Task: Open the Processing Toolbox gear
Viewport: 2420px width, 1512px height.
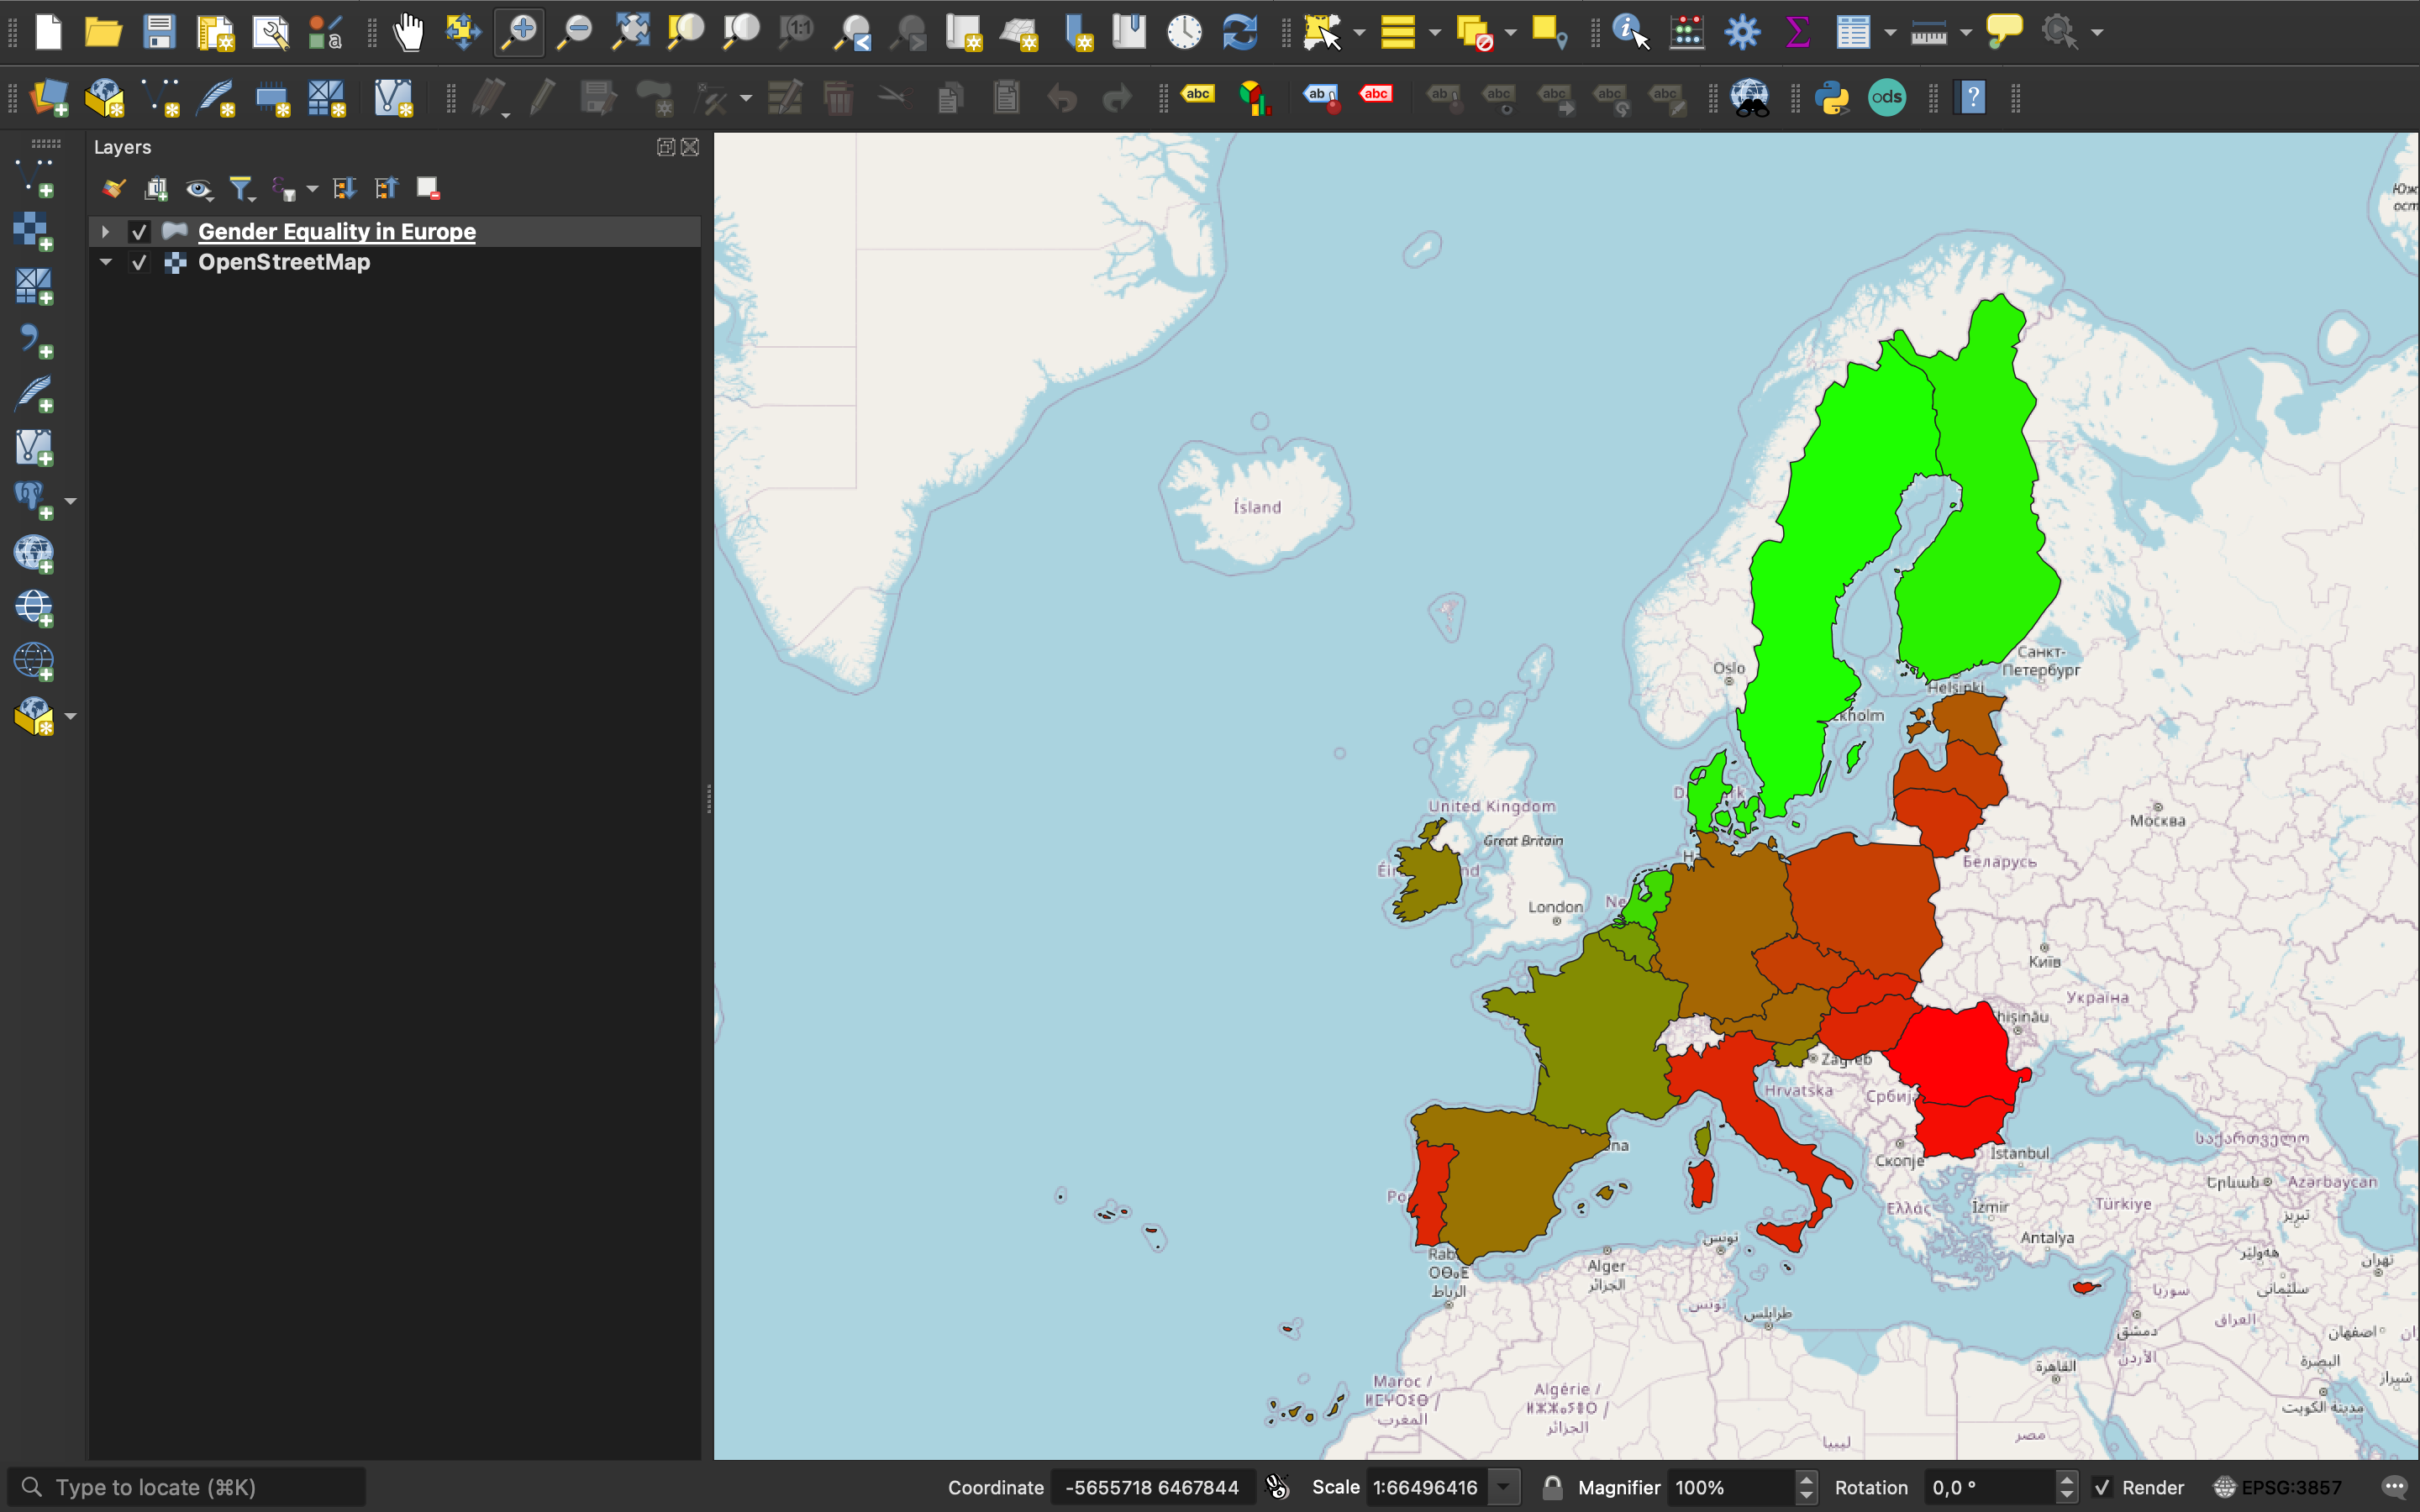Action: [x=1742, y=32]
